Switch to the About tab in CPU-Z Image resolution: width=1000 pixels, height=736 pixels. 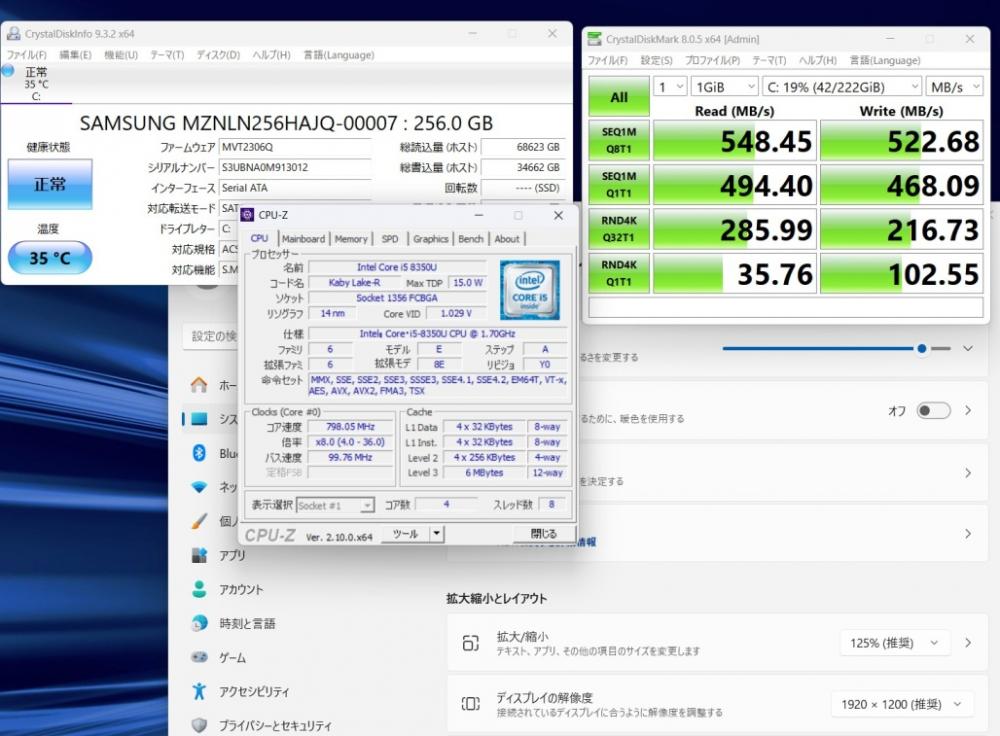pyautogui.click(x=507, y=239)
